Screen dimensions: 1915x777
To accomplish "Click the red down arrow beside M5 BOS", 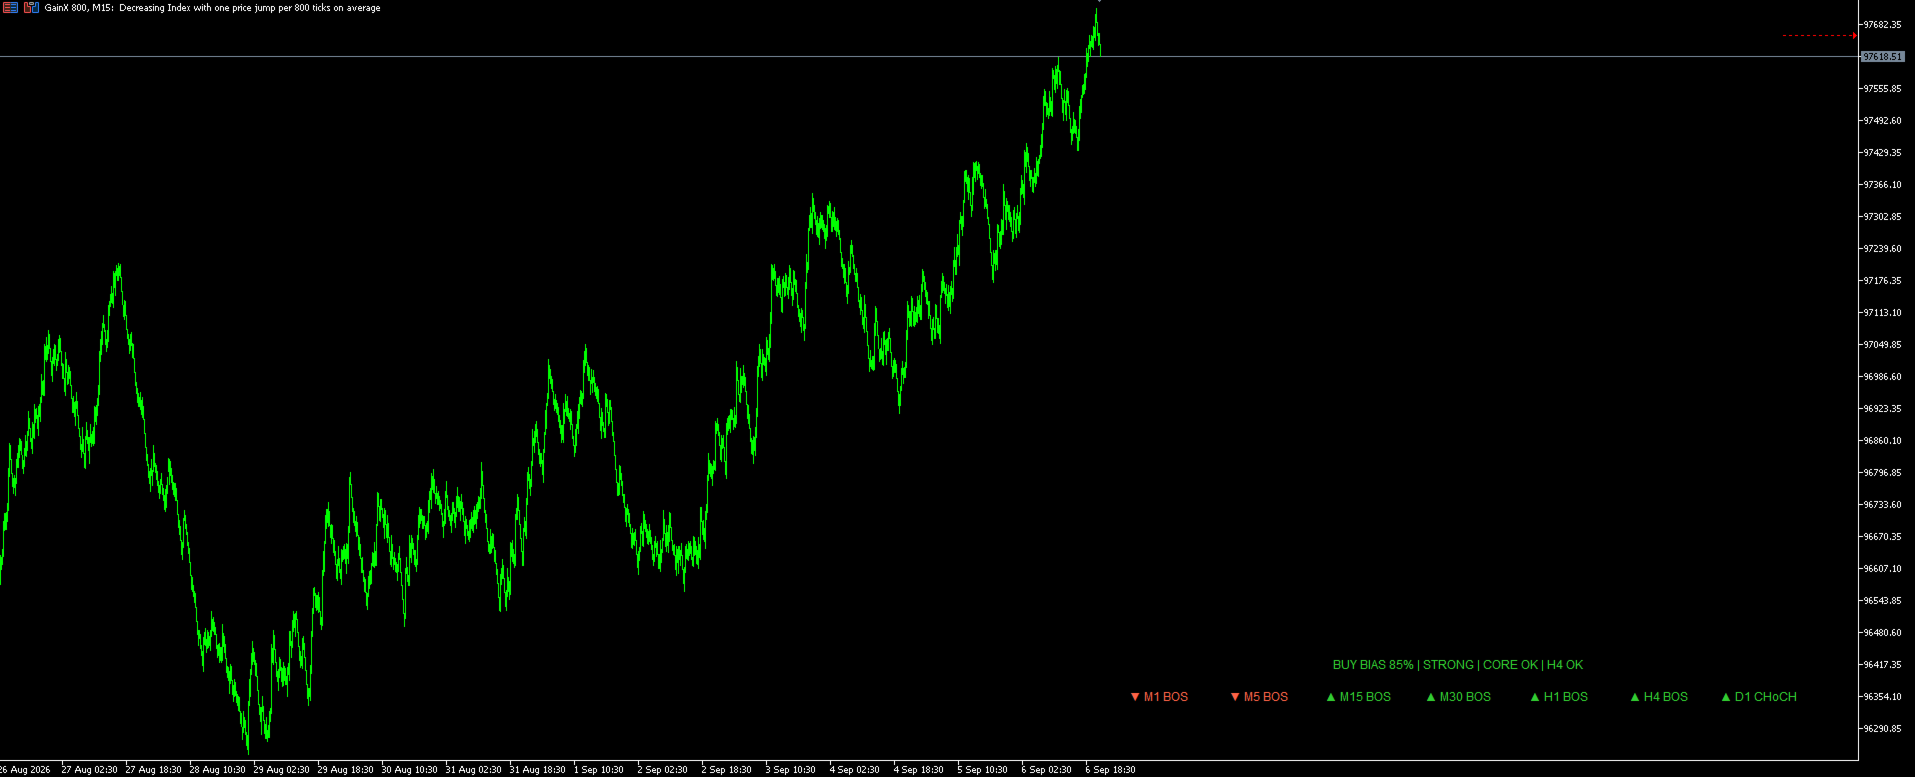I will click(x=1235, y=697).
